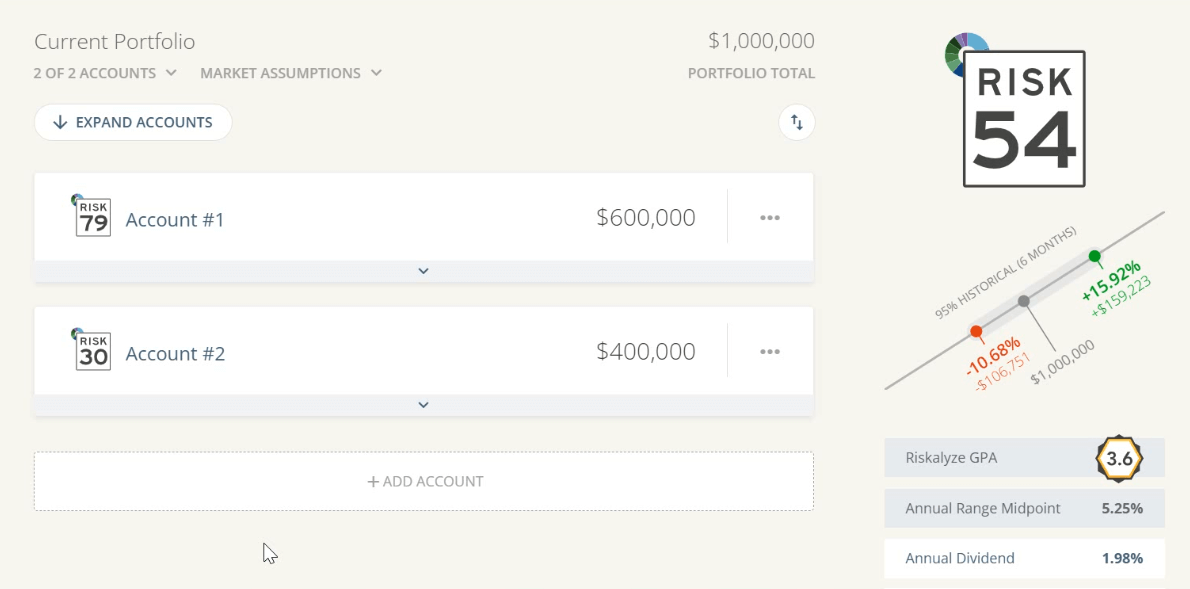Click the Risk 79 badge on Account #1
Image resolution: width=1190 pixels, height=589 pixels.
pyautogui.click(x=93, y=218)
